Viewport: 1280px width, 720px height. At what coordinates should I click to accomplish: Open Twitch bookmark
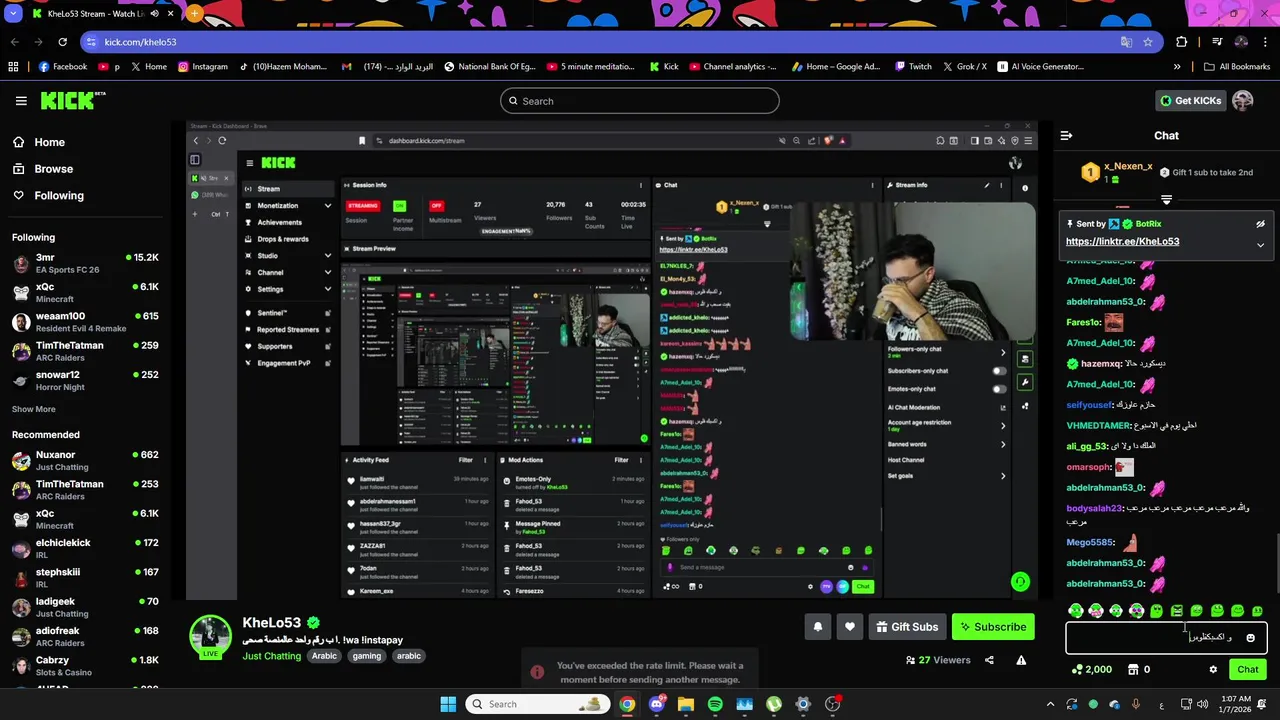click(913, 67)
